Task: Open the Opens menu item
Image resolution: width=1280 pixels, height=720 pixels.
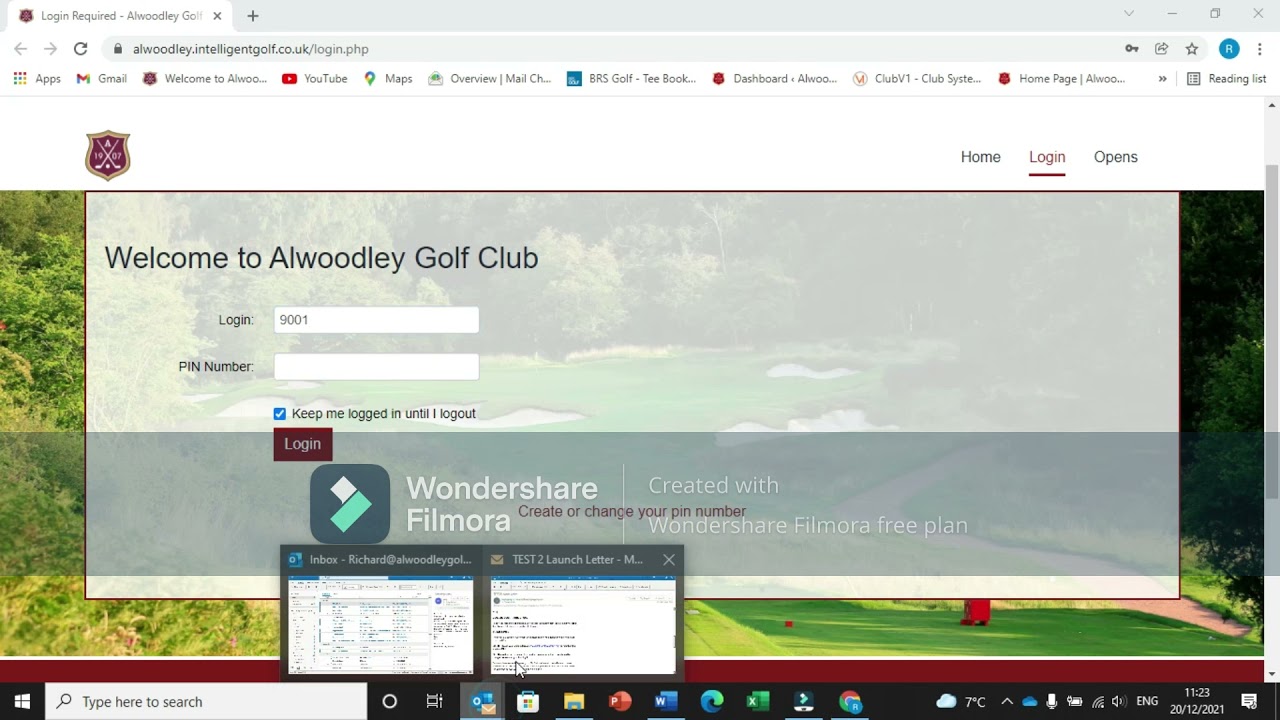Action: tap(1116, 157)
